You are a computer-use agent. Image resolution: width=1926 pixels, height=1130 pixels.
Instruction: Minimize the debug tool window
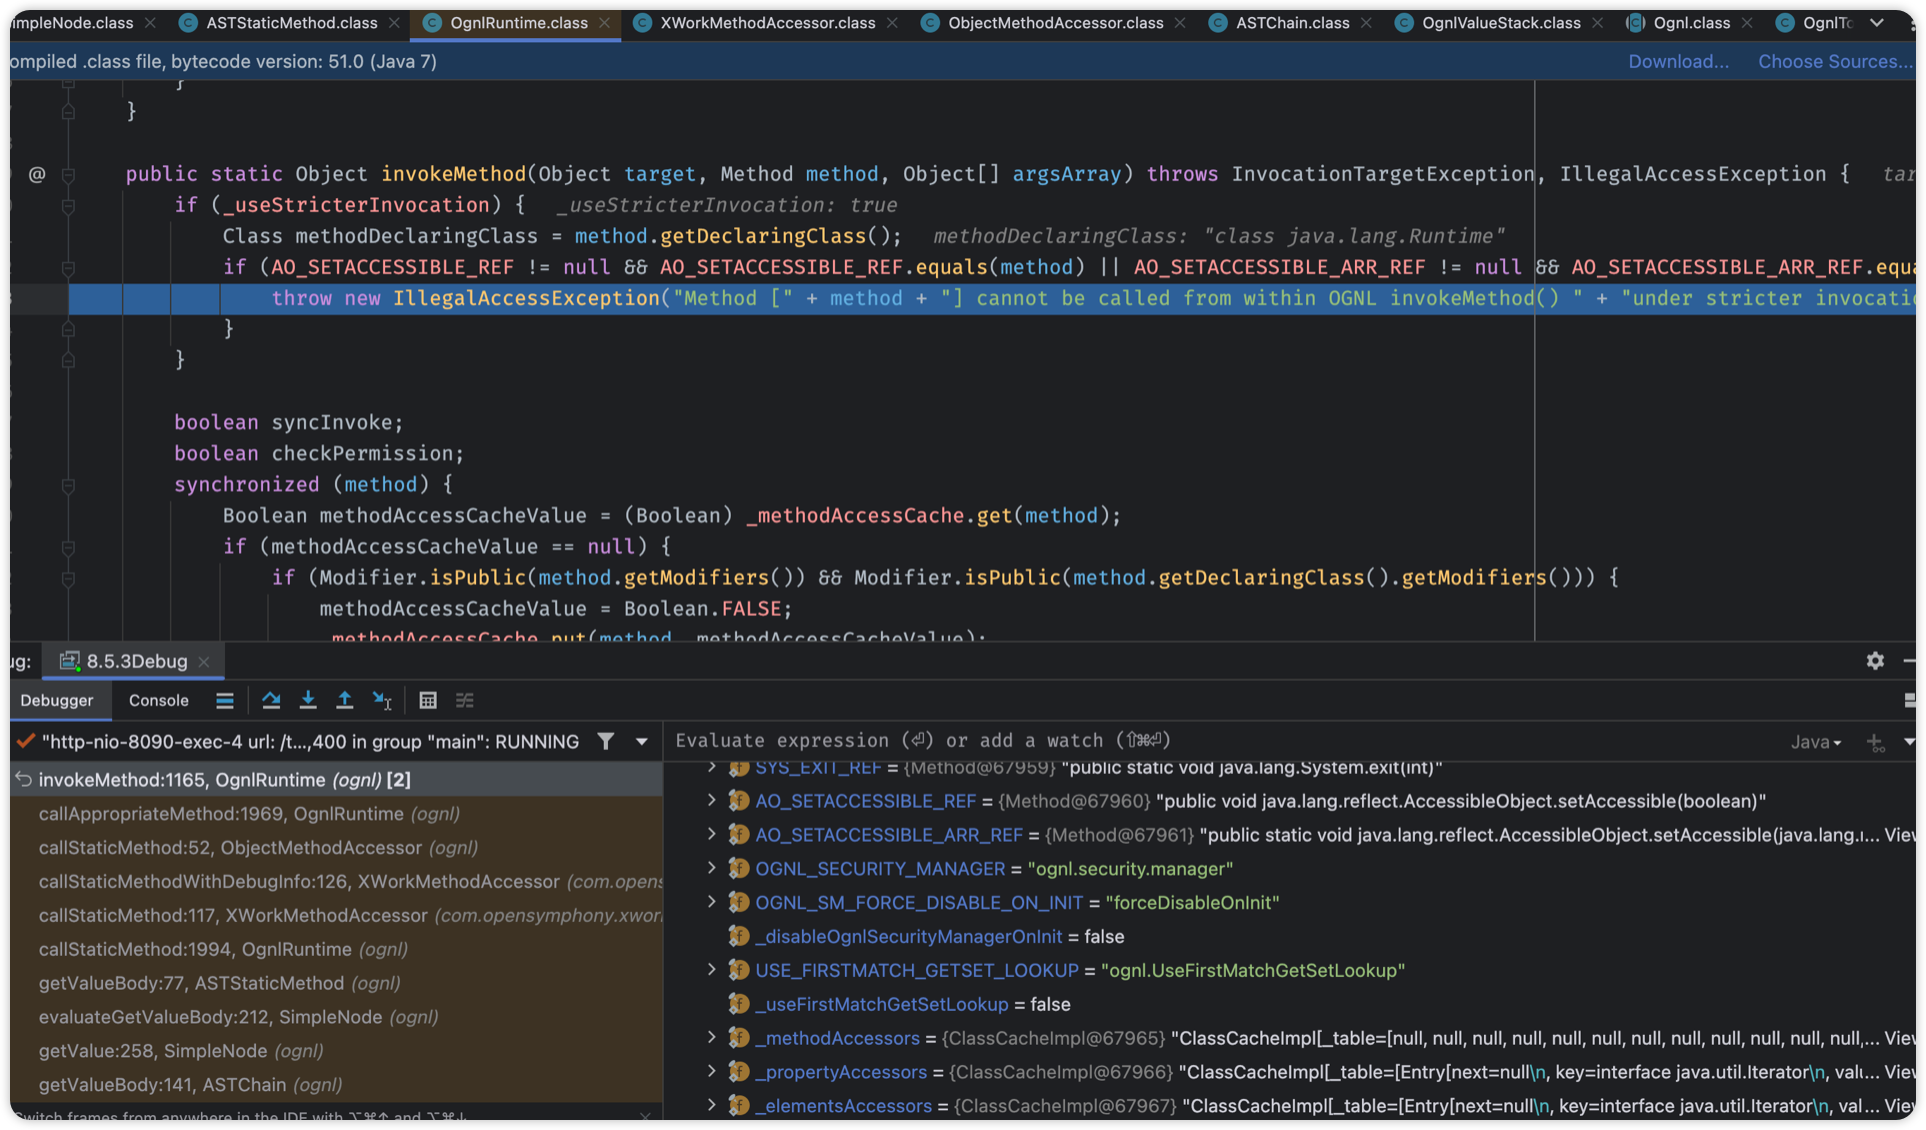(x=1909, y=661)
